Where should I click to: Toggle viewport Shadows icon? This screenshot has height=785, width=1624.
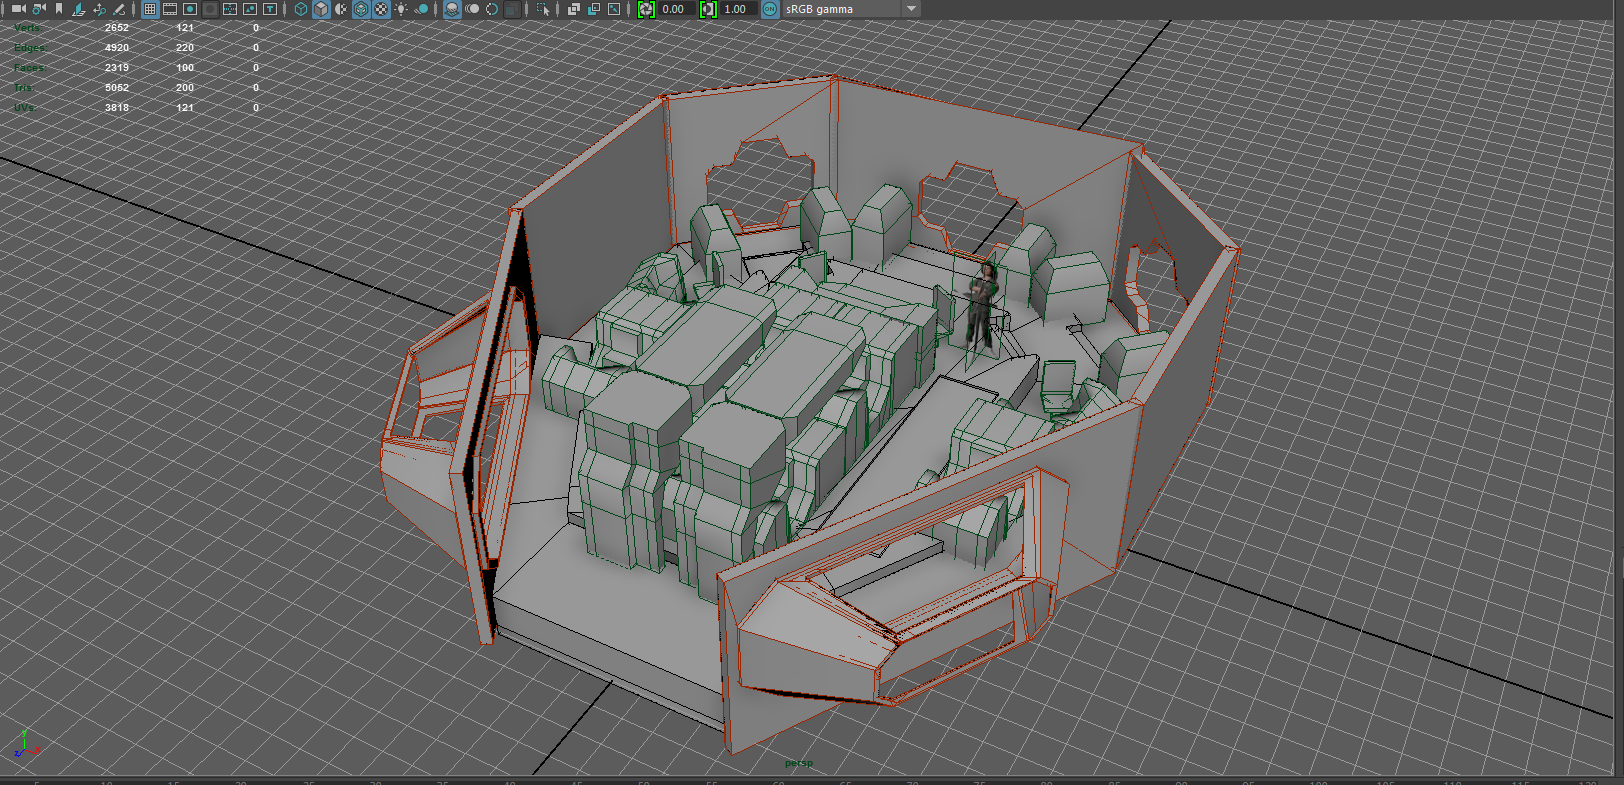pos(422,9)
